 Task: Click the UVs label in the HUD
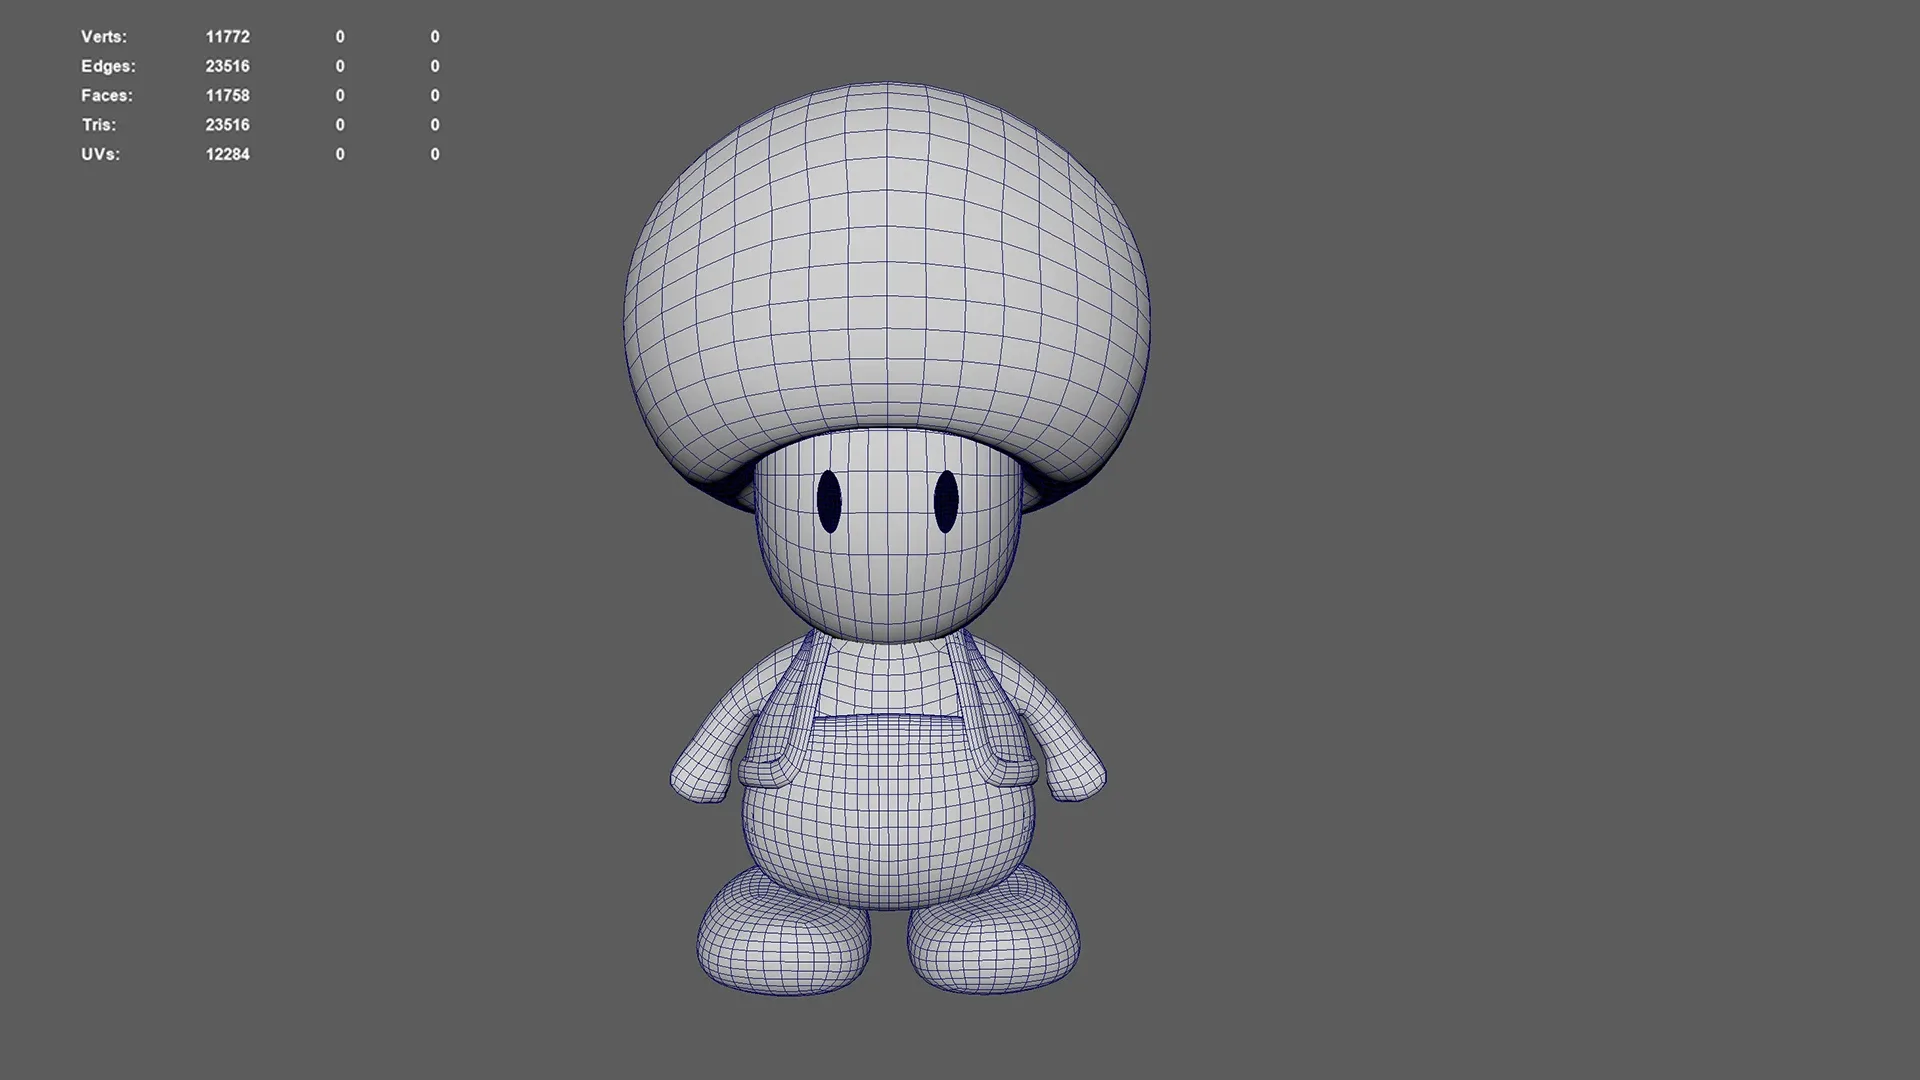pos(100,154)
